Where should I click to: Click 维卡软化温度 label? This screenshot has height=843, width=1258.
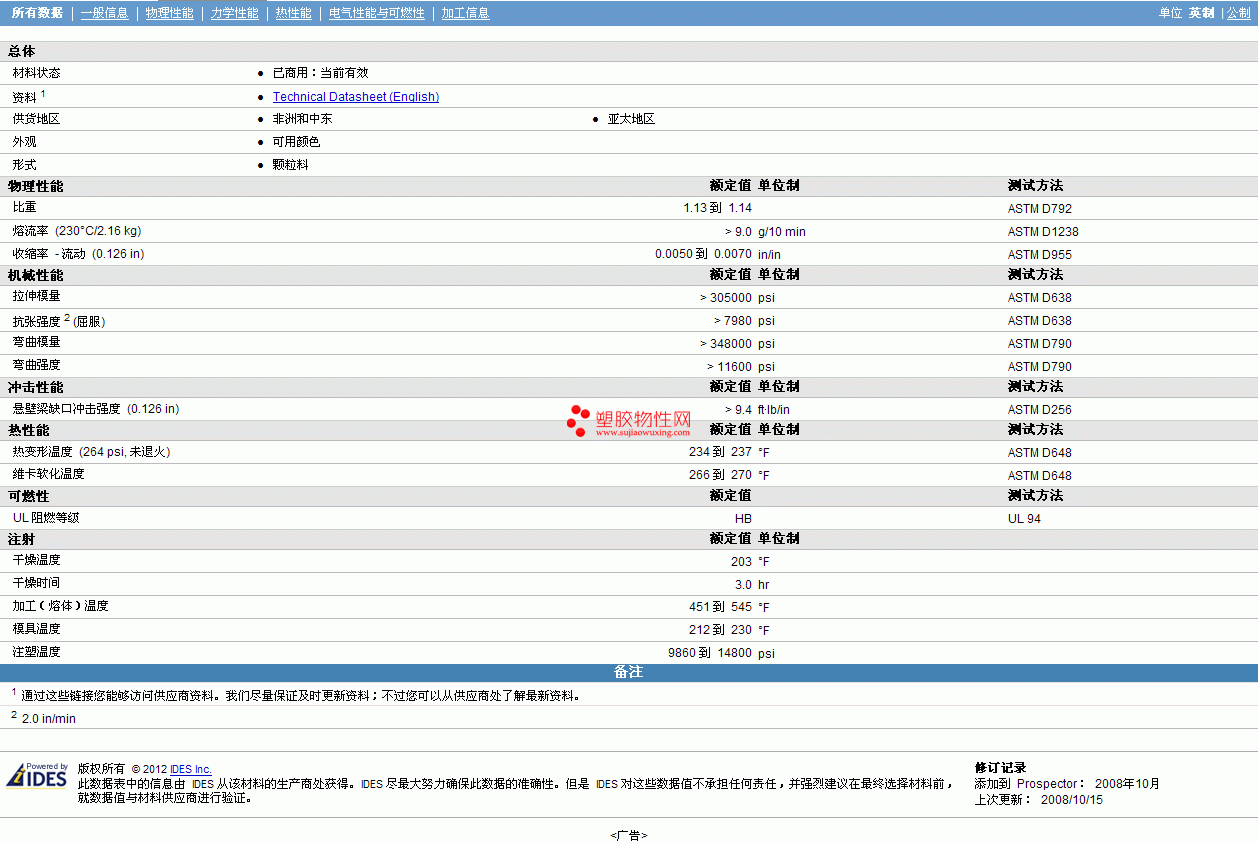pyautogui.click(x=48, y=474)
